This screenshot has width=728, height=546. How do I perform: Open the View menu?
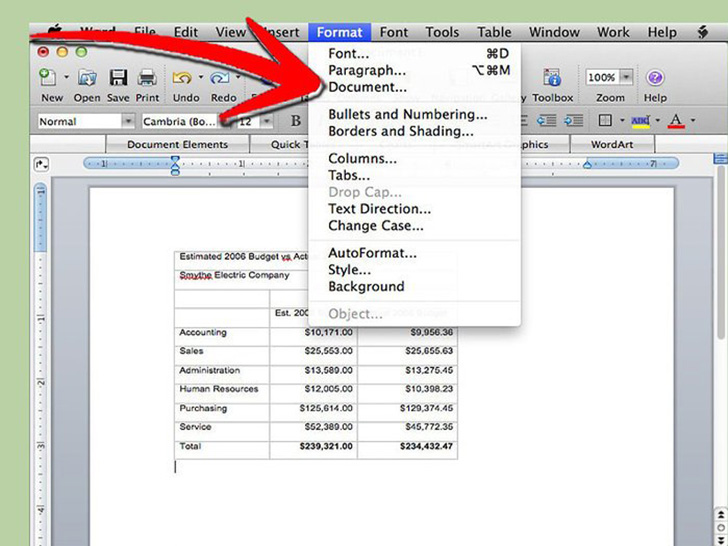pyautogui.click(x=230, y=32)
